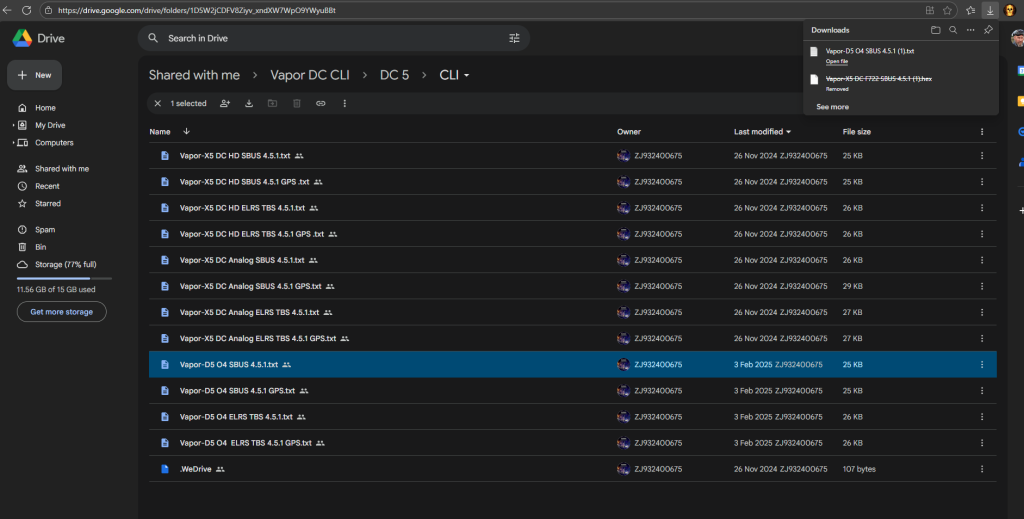Select Vapor-X5 DC Analog SBUS 4.5.1.txt

pos(573,260)
